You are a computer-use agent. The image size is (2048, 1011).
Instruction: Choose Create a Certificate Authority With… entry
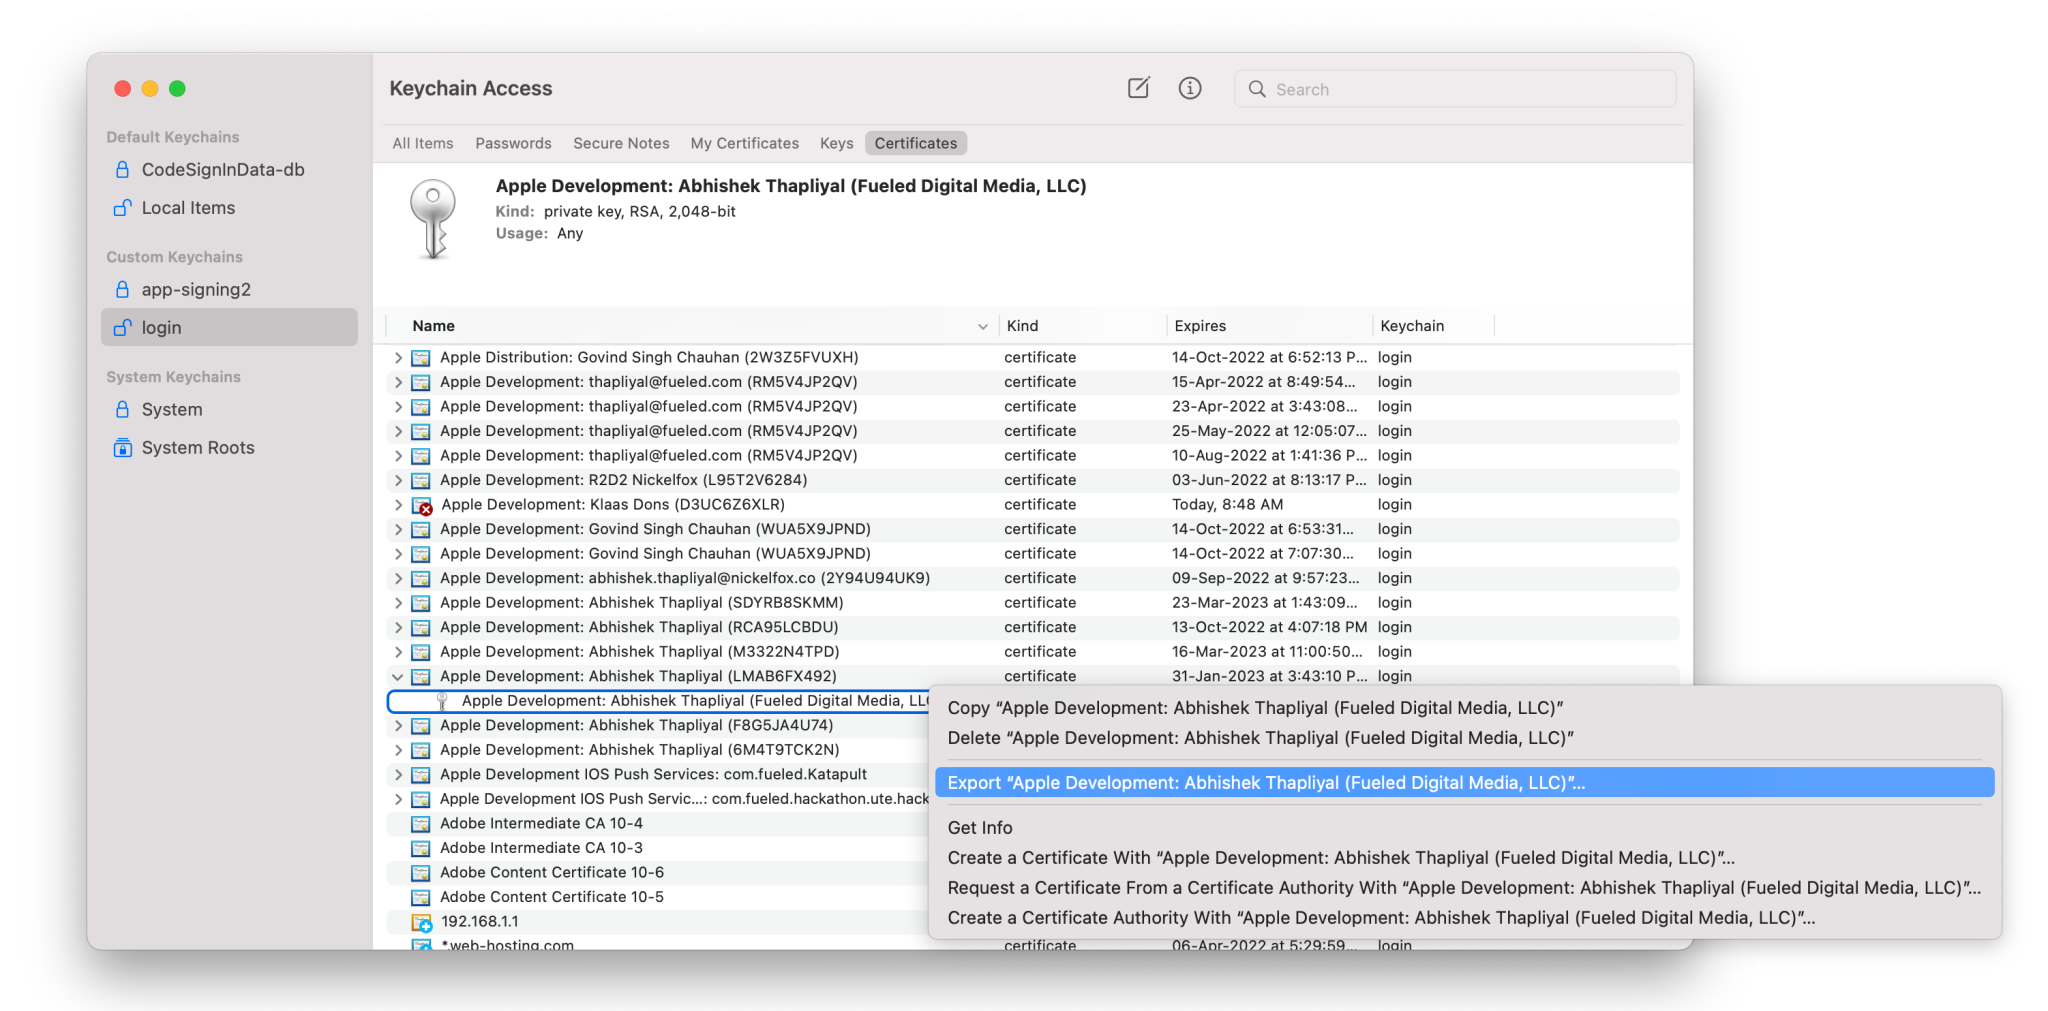(x=1464, y=918)
